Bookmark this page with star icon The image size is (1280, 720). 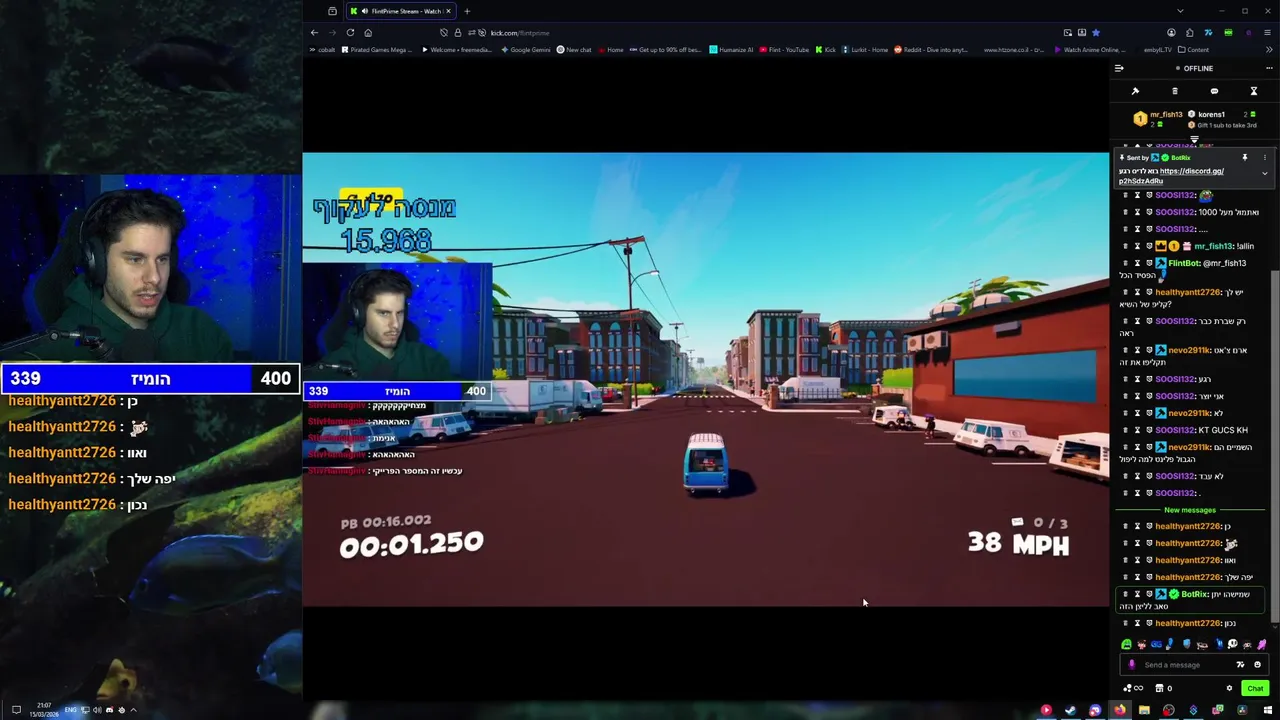coord(1095,33)
